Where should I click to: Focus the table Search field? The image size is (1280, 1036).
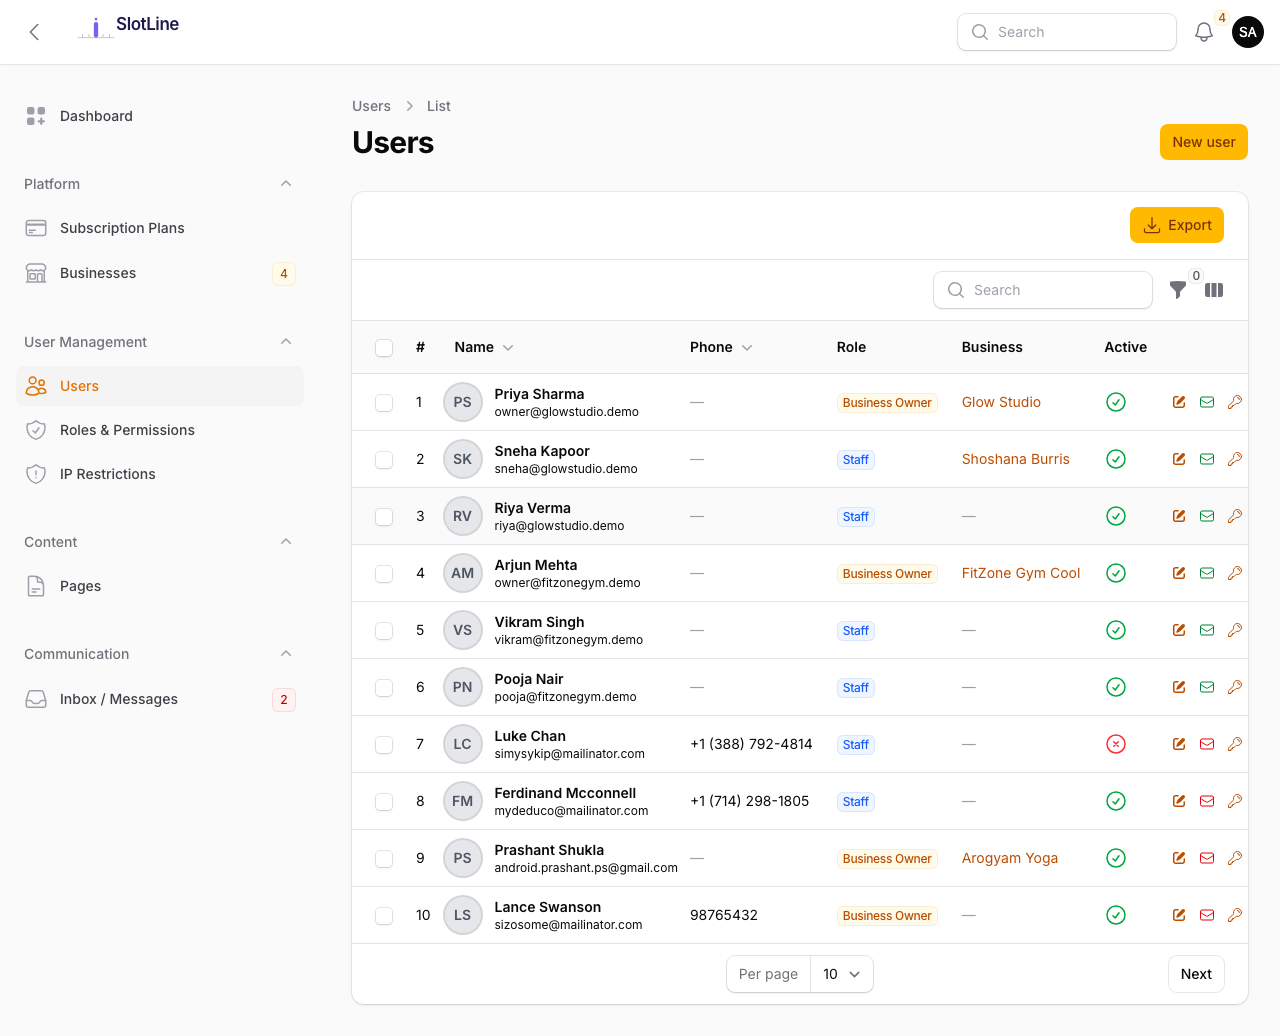click(1043, 290)
